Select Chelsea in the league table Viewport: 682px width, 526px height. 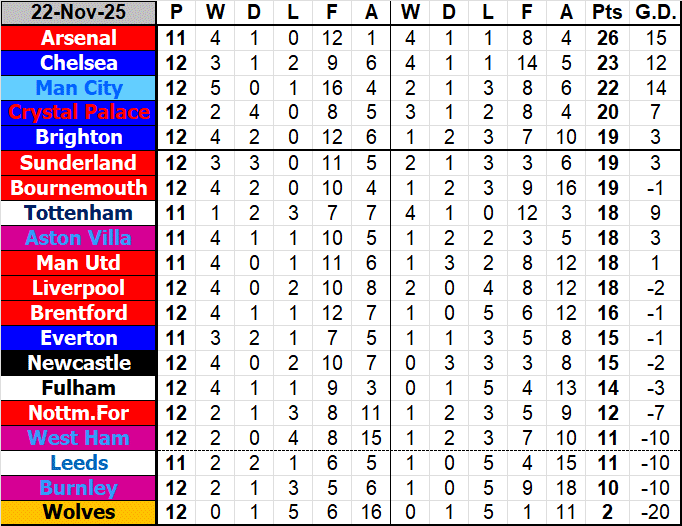click(x=79, y=63)
